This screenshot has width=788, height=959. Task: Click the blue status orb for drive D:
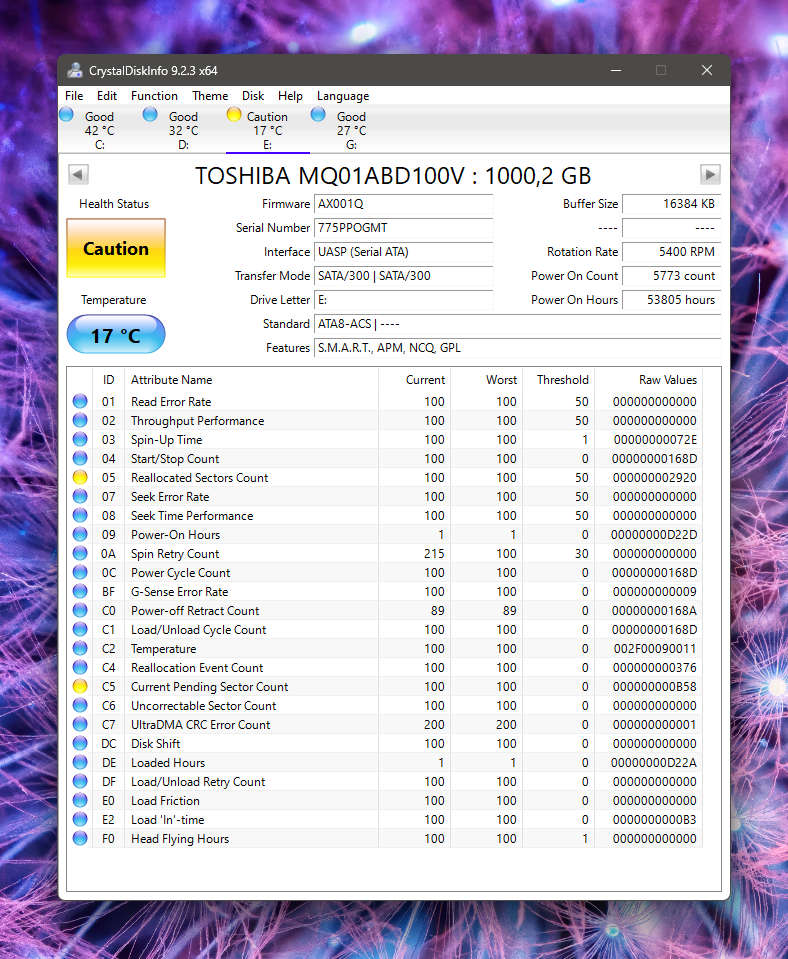point(150,114)
